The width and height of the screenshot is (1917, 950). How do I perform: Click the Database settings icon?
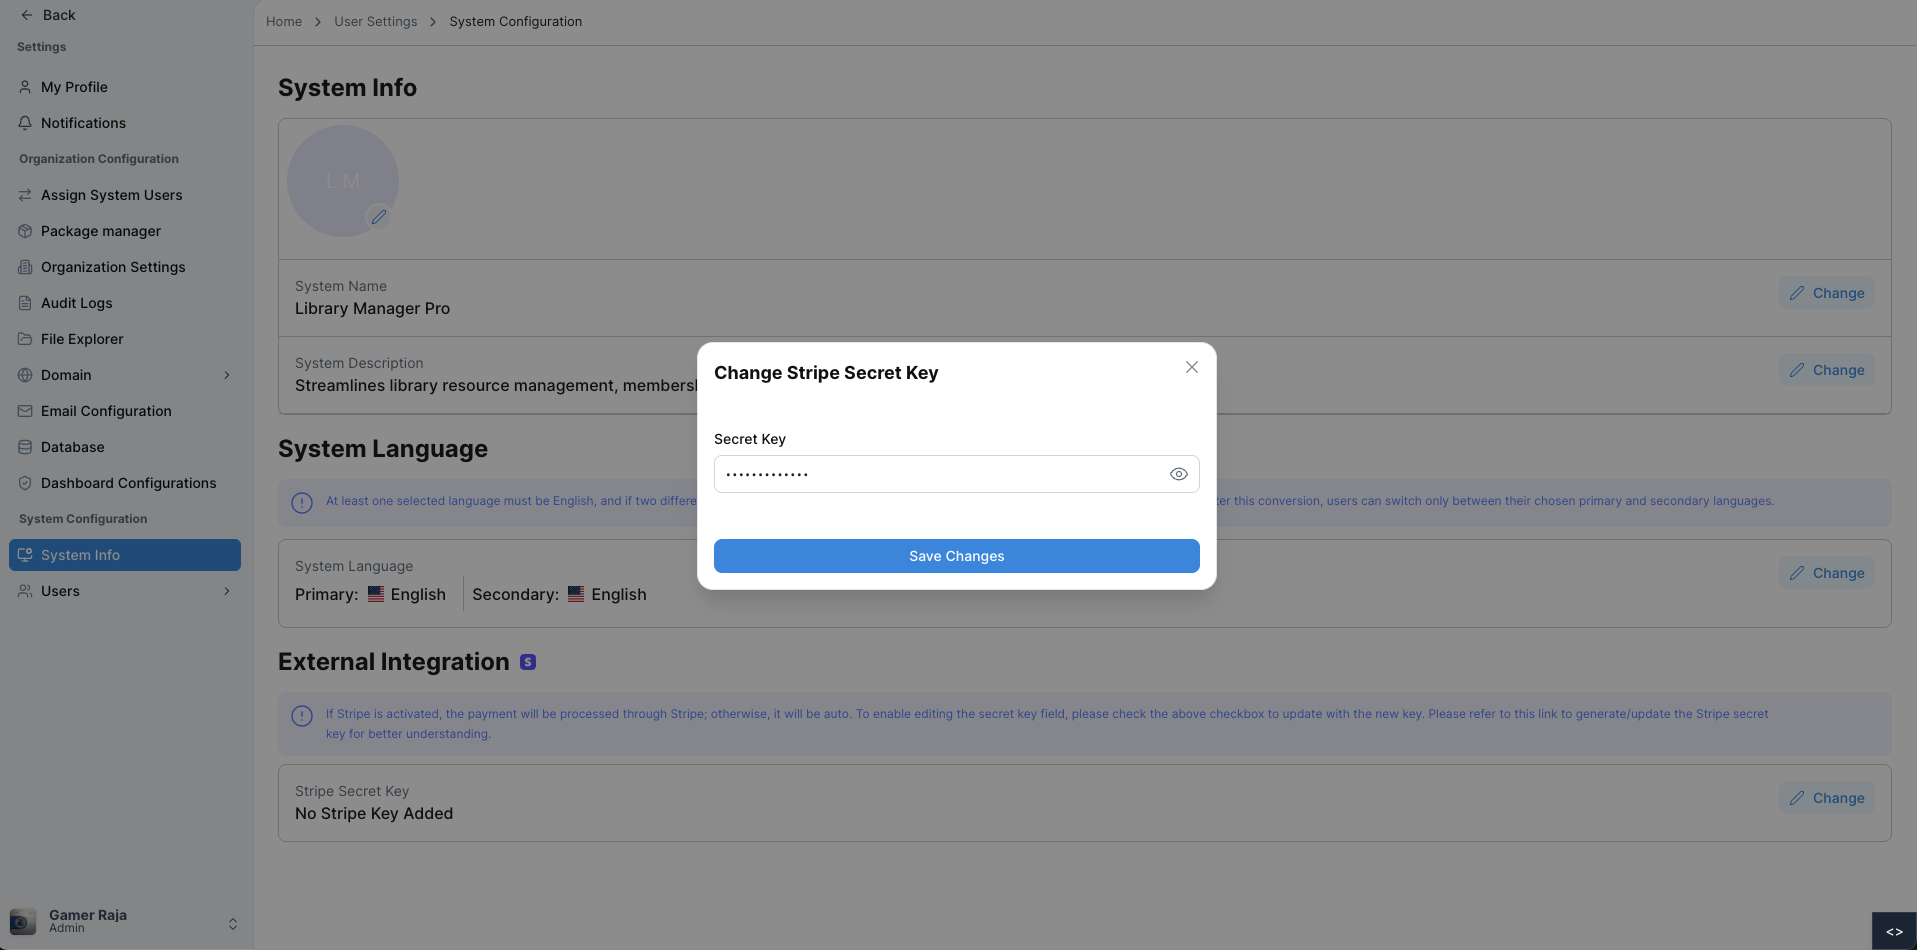pyautogui.click(x=24, y=447)
